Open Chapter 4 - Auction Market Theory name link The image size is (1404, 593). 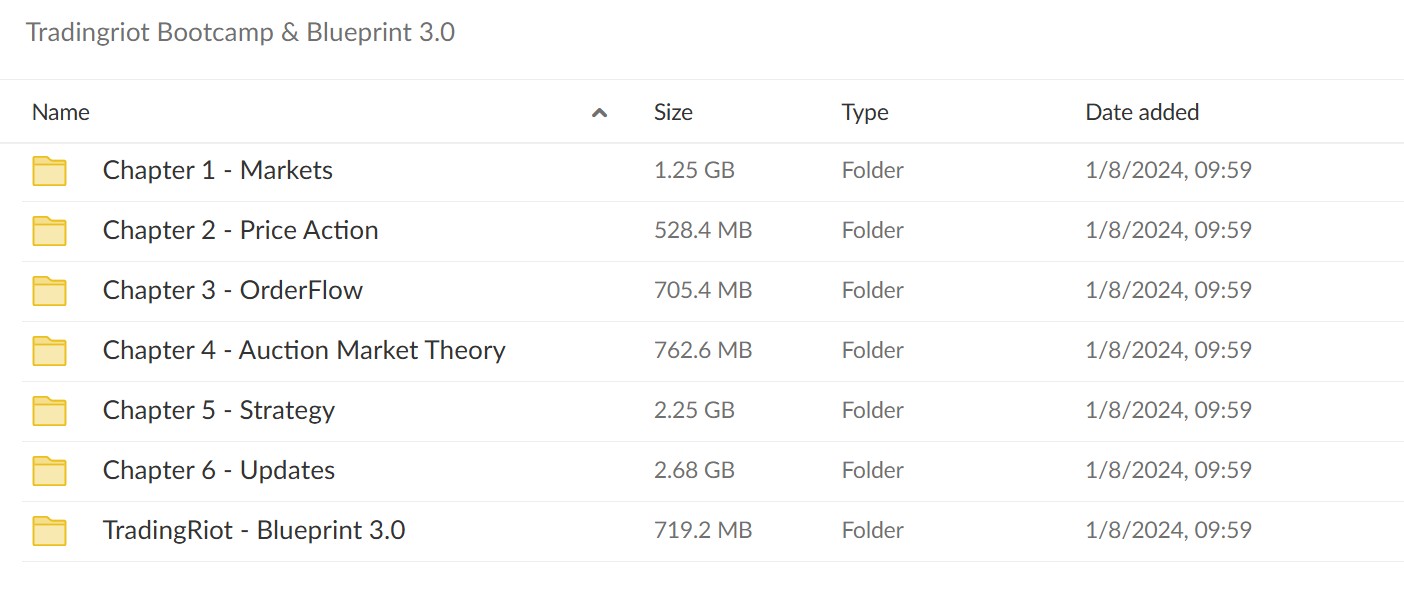pos(304,350)
